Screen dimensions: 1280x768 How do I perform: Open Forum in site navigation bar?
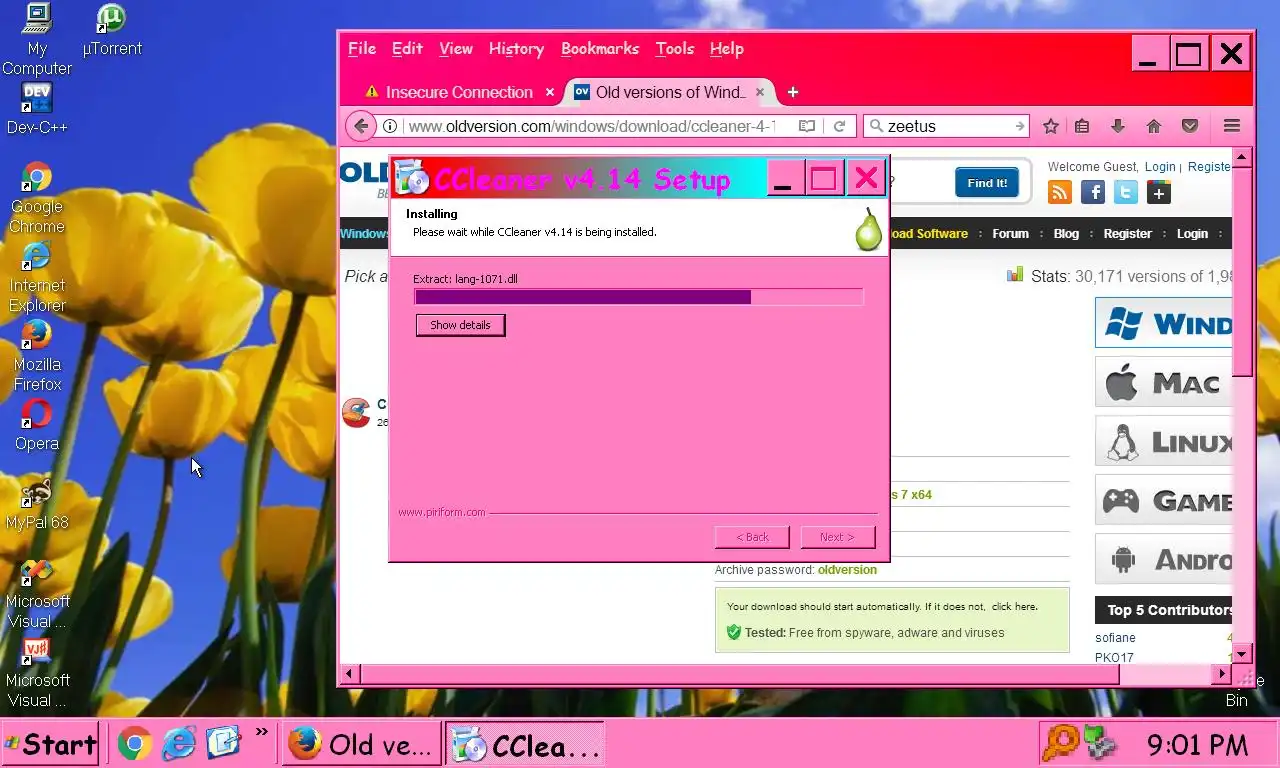pos(1010,233)
